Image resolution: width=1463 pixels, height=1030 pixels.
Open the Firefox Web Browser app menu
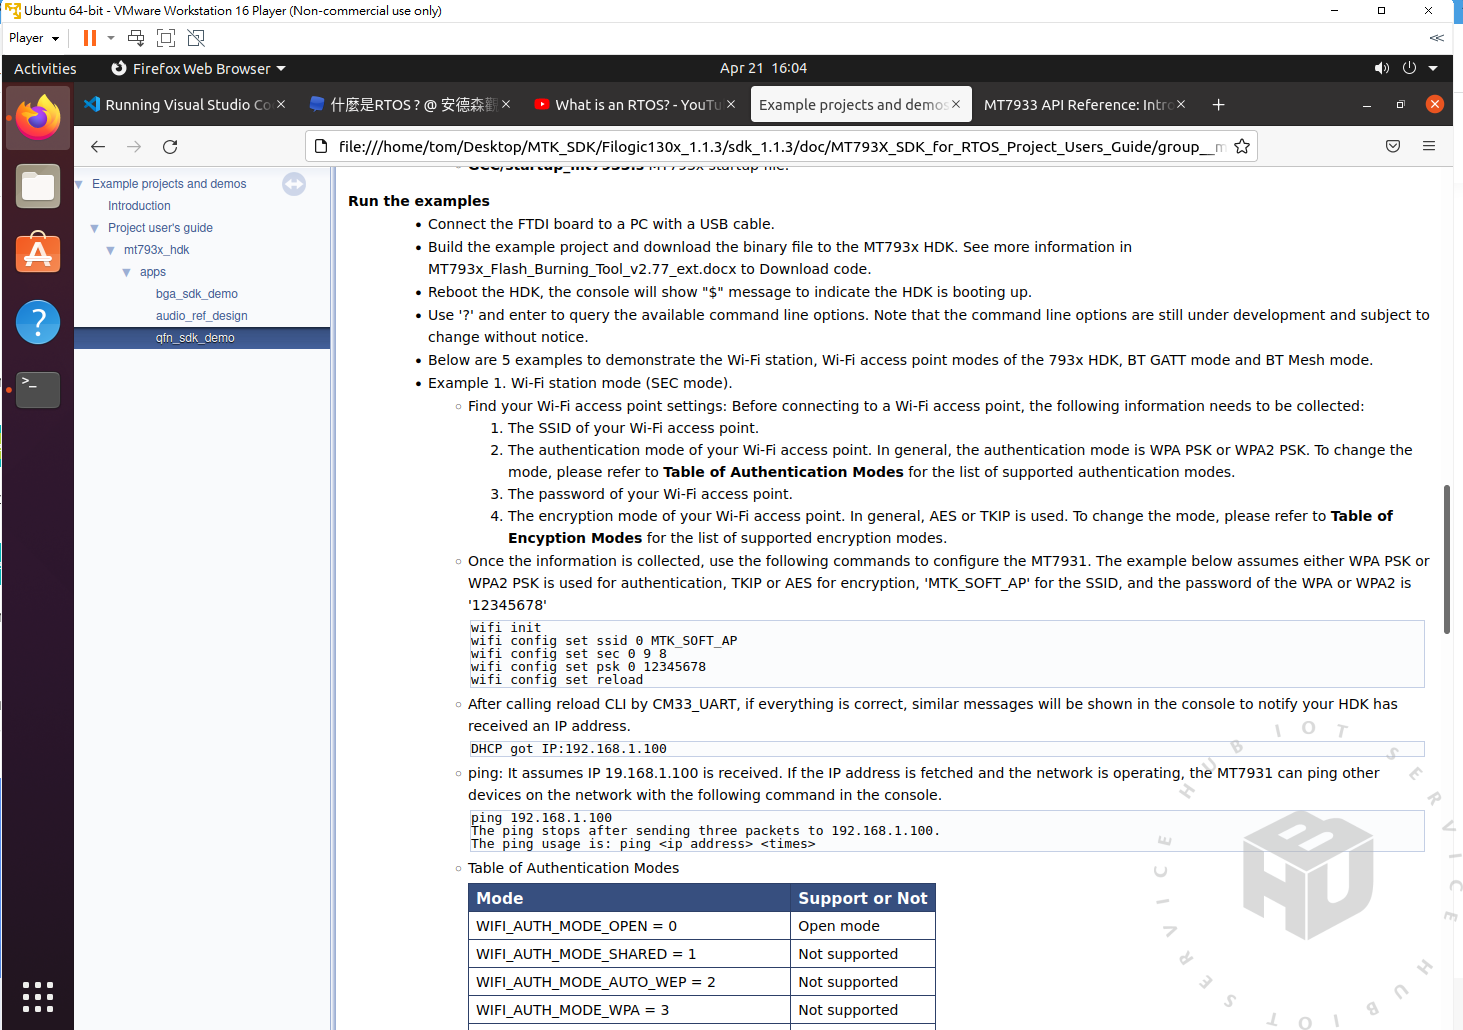pyautogui.click(x=198, y=68)
